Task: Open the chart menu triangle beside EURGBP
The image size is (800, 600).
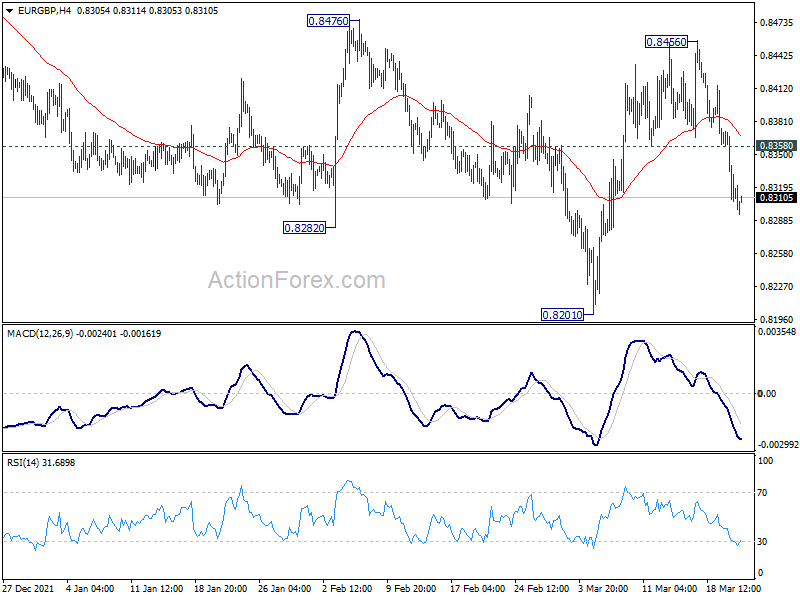Action: [x=10, y=11]
